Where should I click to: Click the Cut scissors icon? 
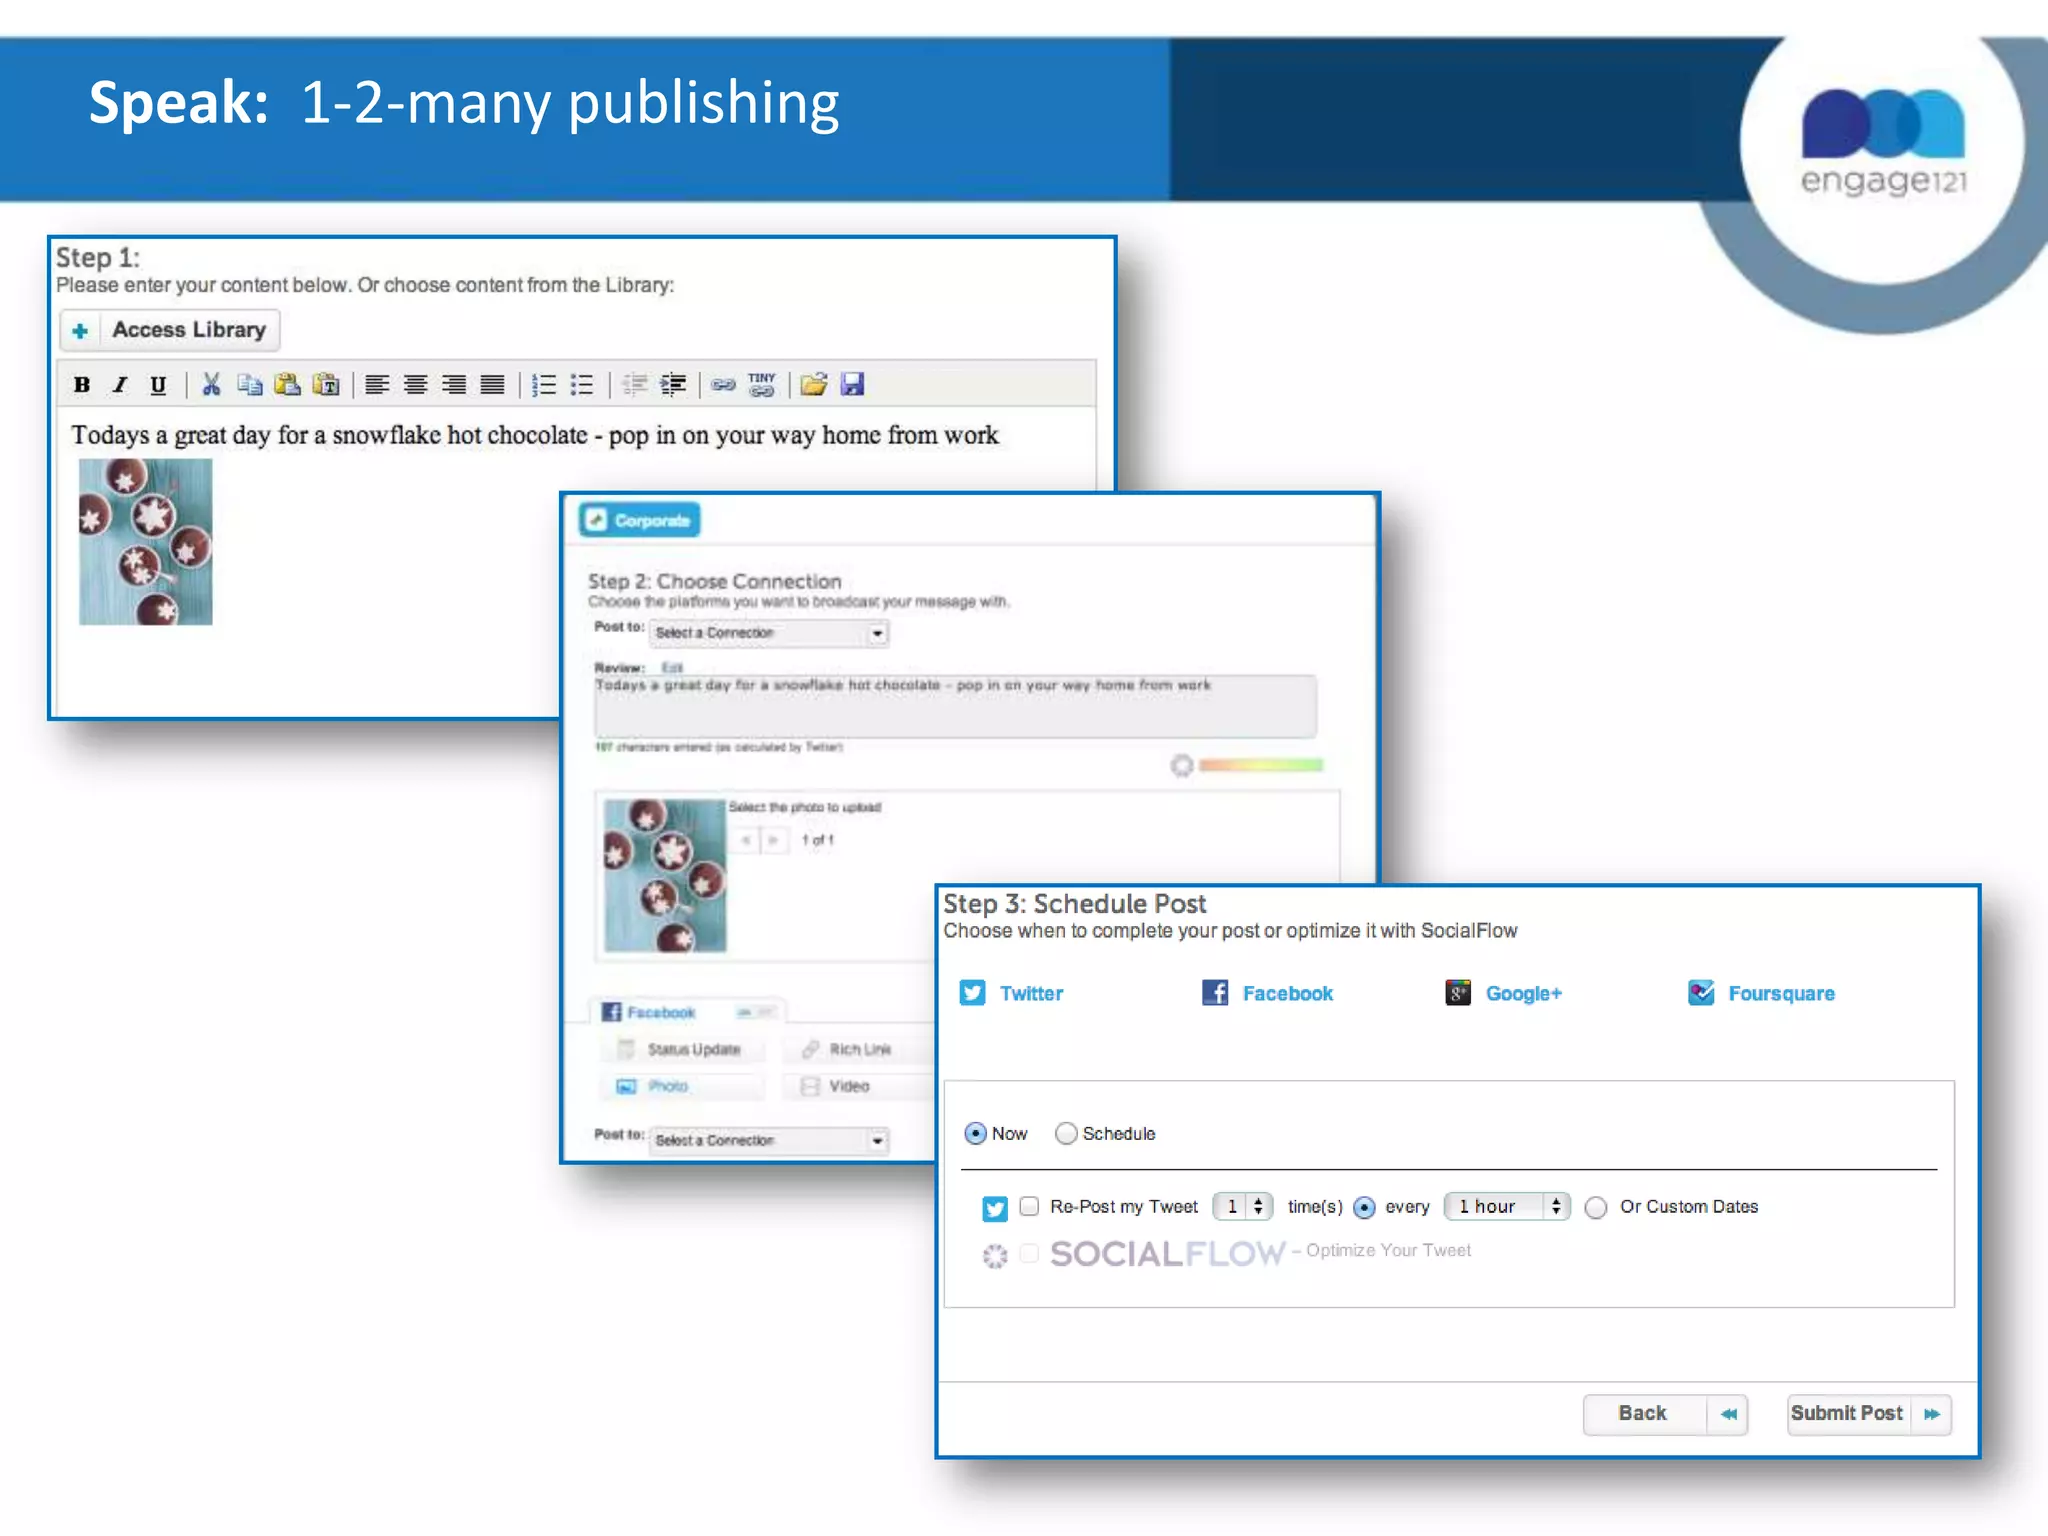pyautogui.click(x=211, y=385)
